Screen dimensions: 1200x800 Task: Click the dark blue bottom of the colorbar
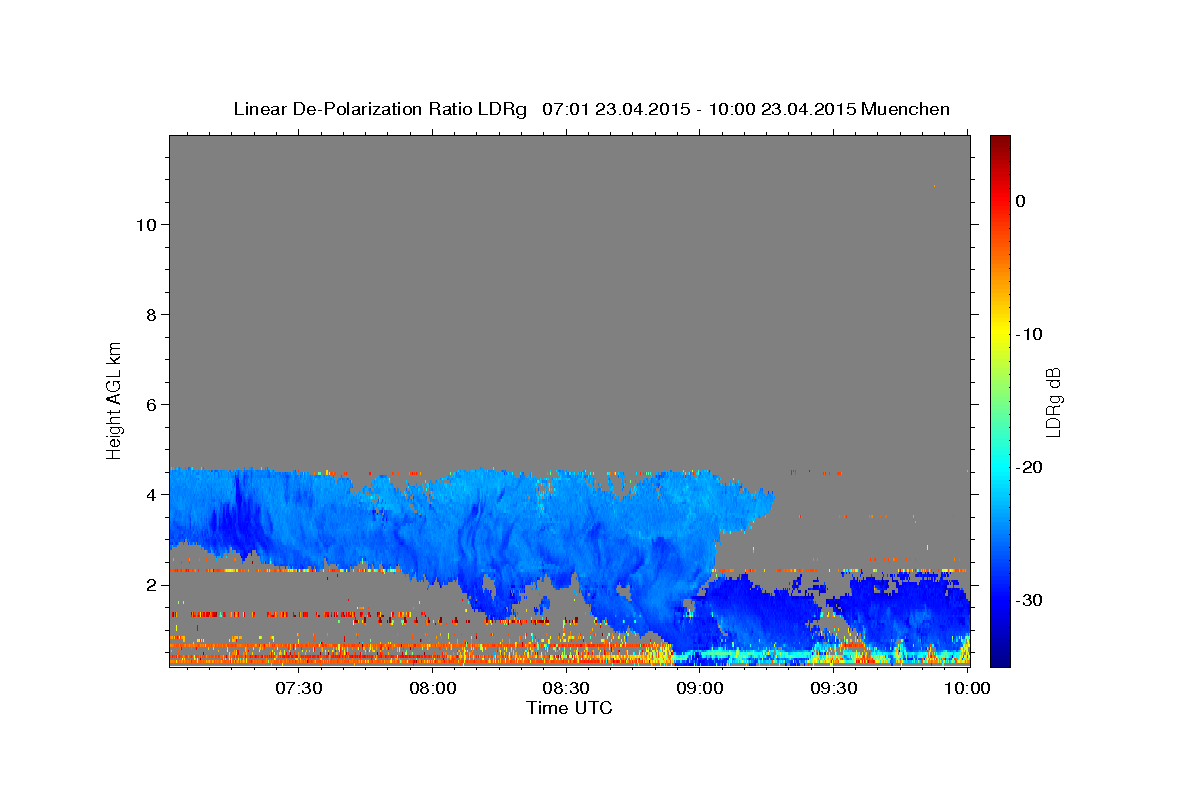(x=1000, y=655)
